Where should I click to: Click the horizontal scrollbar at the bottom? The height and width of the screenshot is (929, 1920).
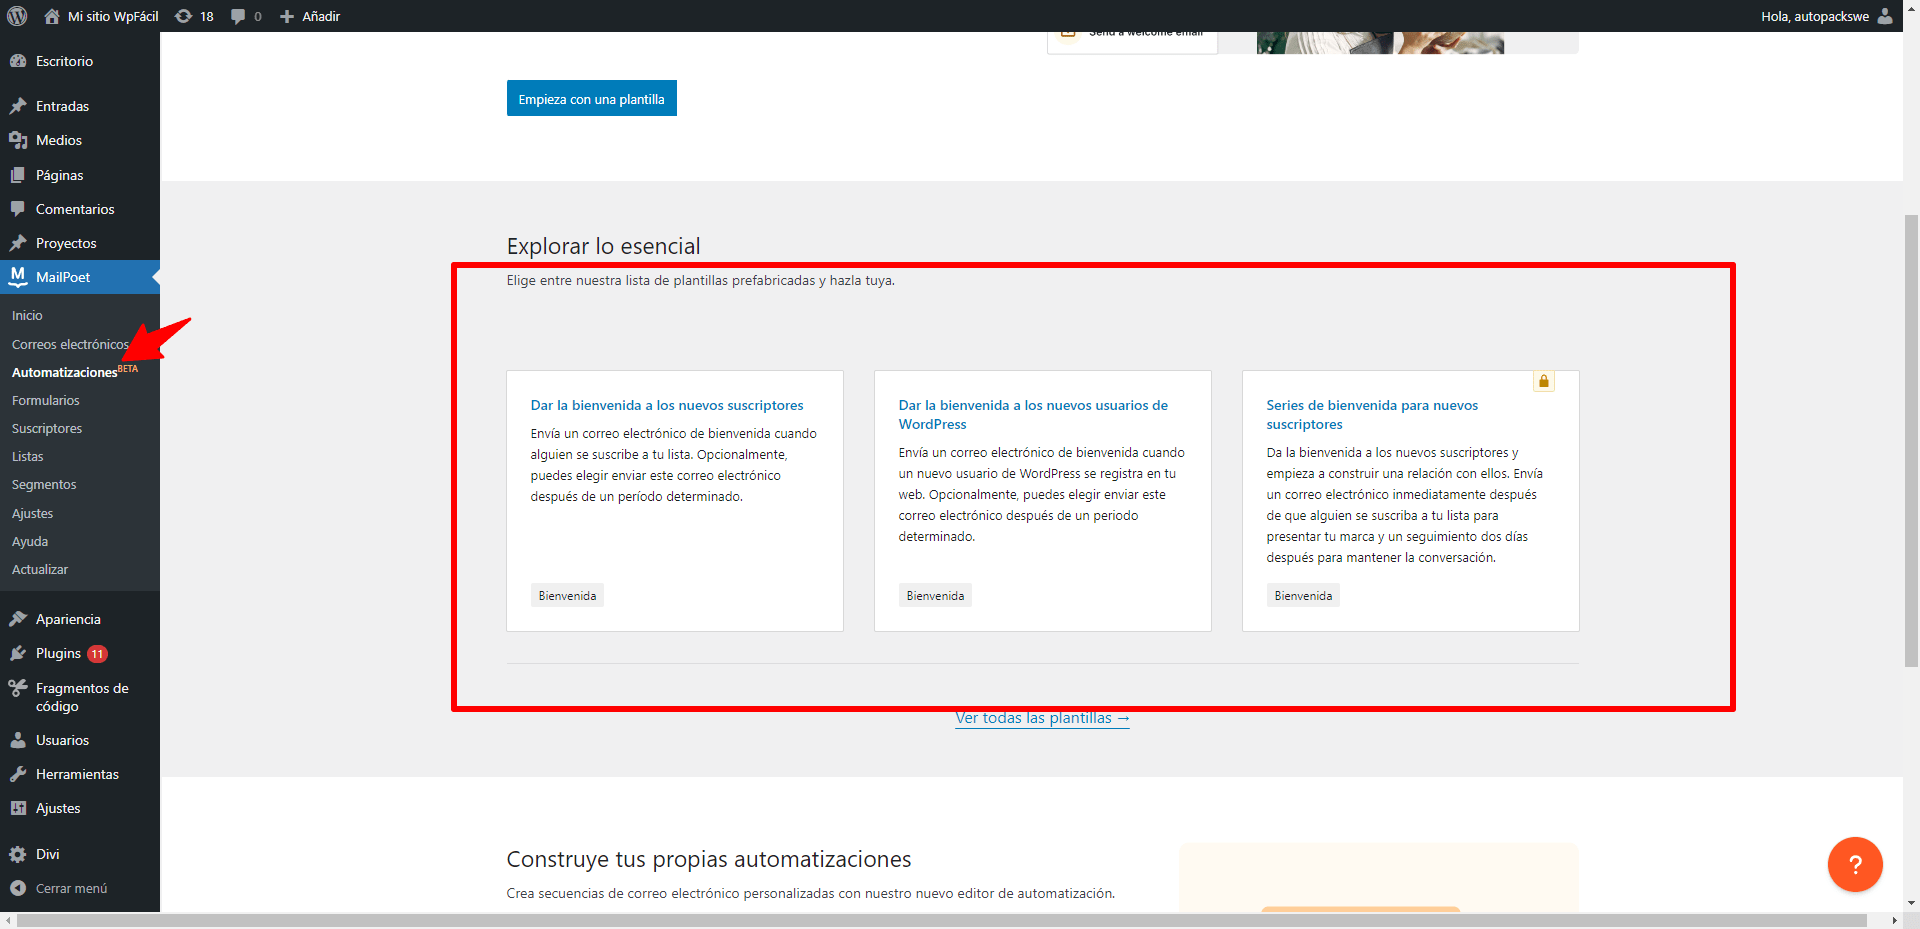point(942,920)
